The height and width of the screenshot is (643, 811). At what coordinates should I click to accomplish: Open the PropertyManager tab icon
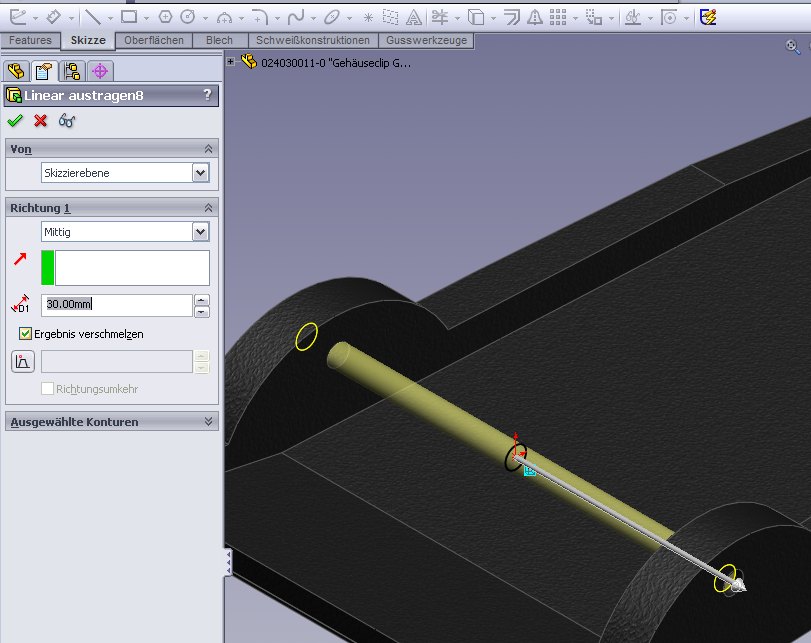tap(44, 71)
